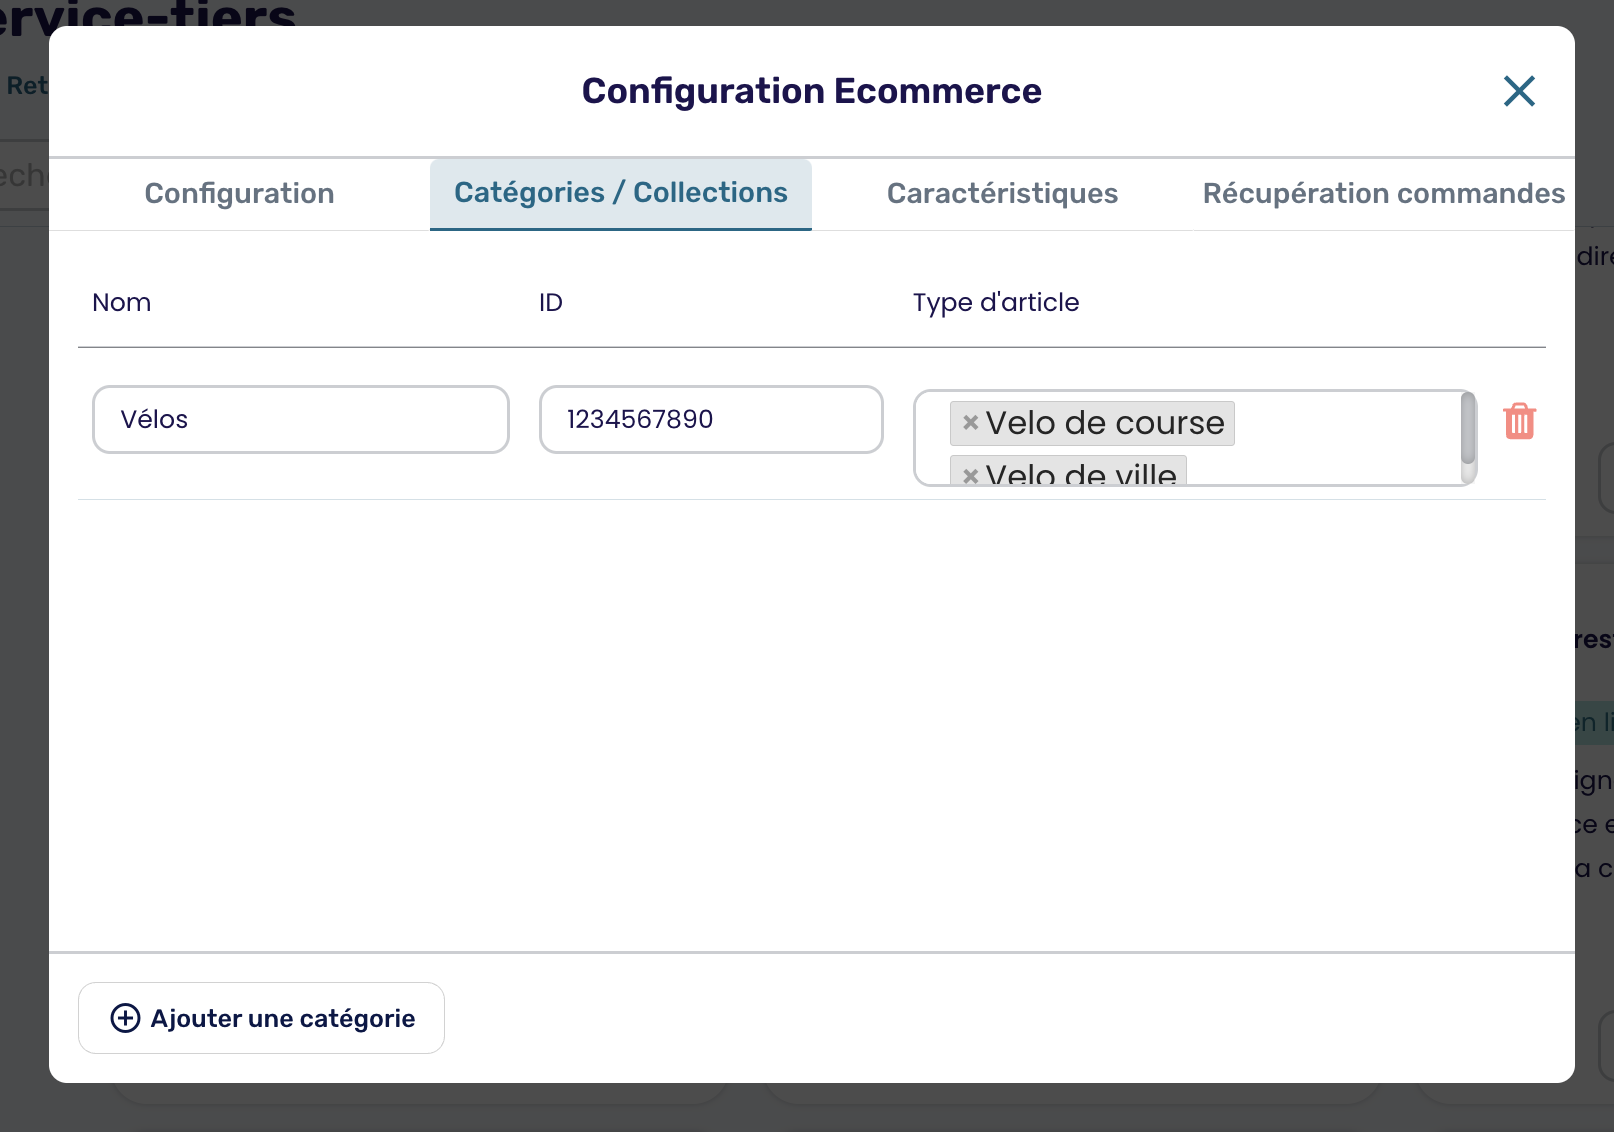
Task: Close the Configuration Ecommerce dialog
Action: point(1519,91)
